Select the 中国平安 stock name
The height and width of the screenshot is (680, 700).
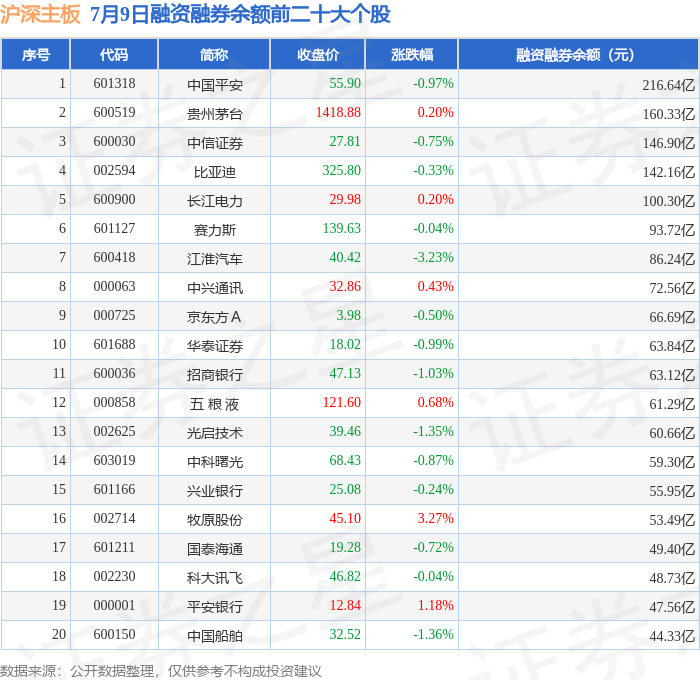click(x=215, y=85)
